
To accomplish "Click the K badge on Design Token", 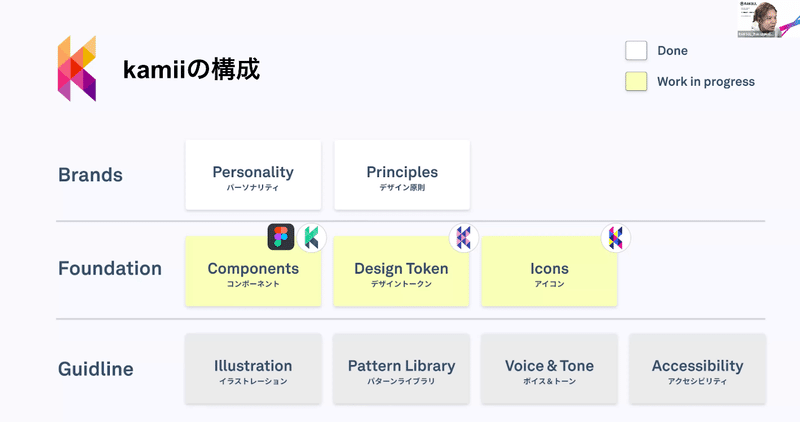I will (x=464, y=238).
